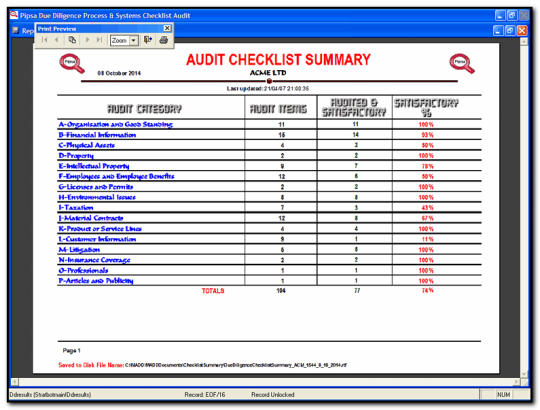Viewport: 540px width, 410px height.
Task: Click the 74% total satisfactory value
Action: [427, 291]
